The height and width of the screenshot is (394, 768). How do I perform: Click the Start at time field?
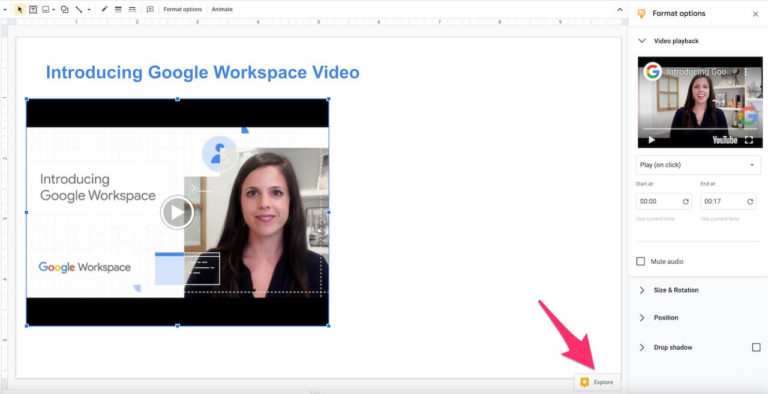tap(664, 201)
